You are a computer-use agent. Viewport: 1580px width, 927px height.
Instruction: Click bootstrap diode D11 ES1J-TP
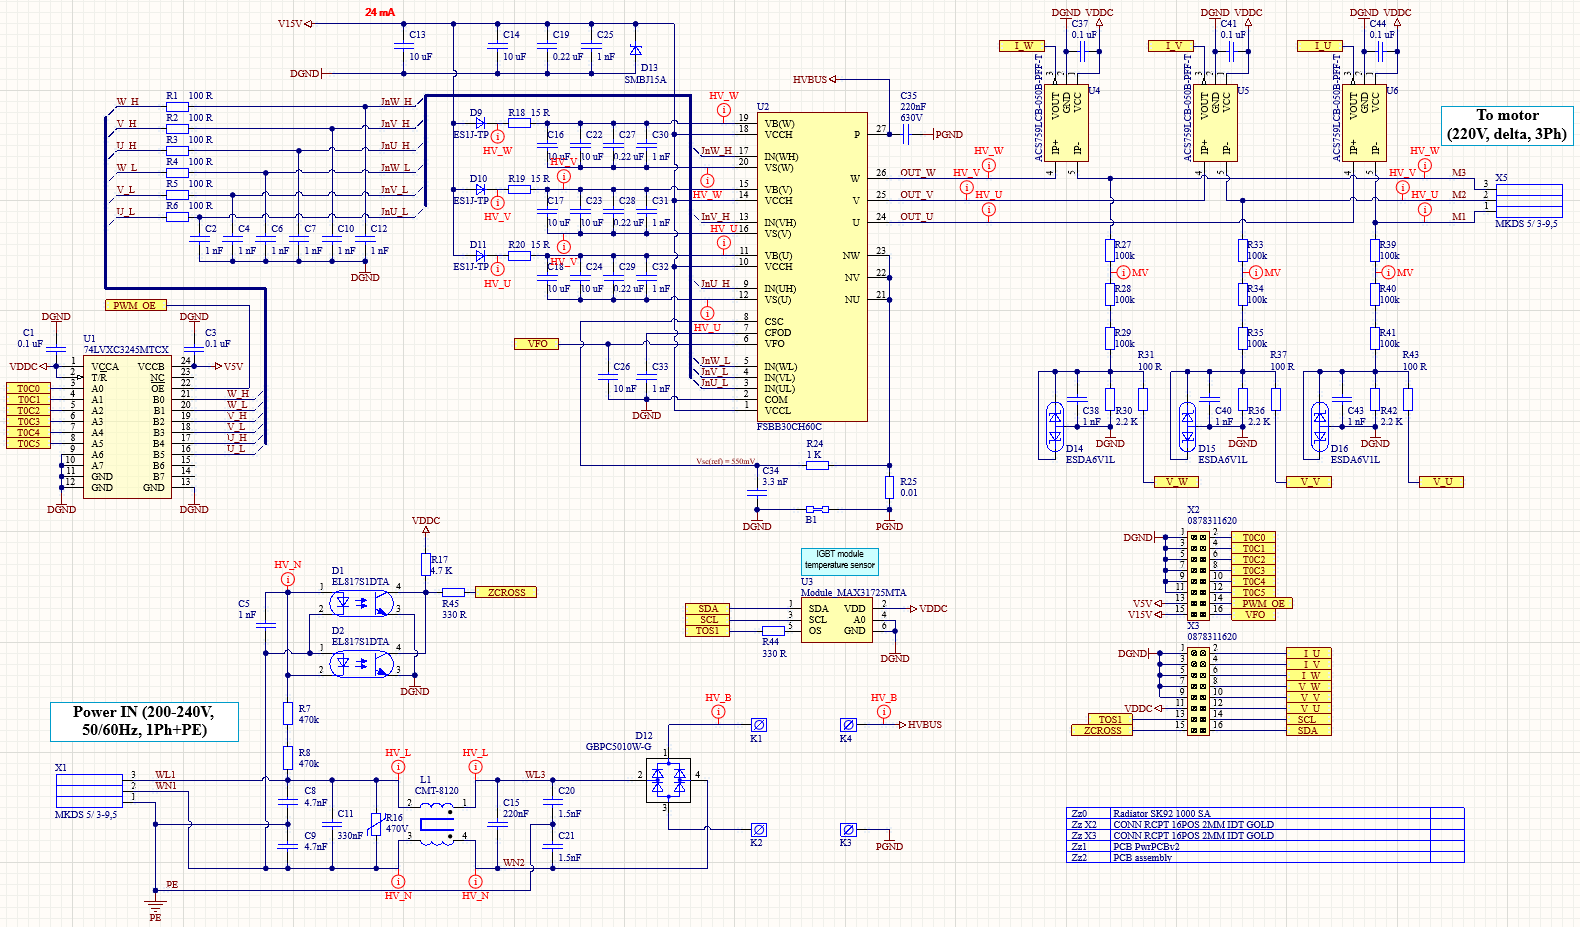coord(480,255)
